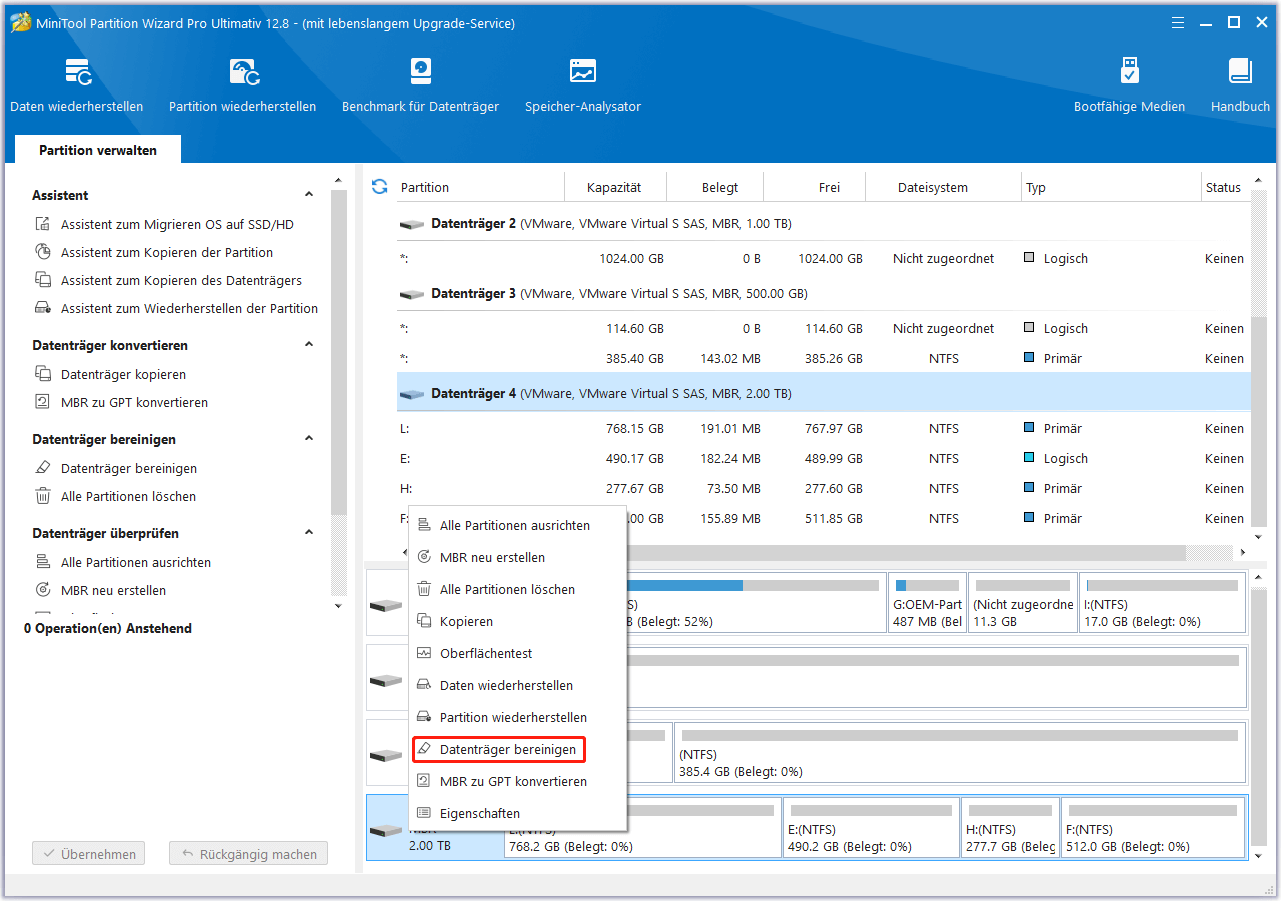This screenshot has height=902, width=1281.
Task: Select Kopieren in context menu
Action: click(x=518, y=622)
